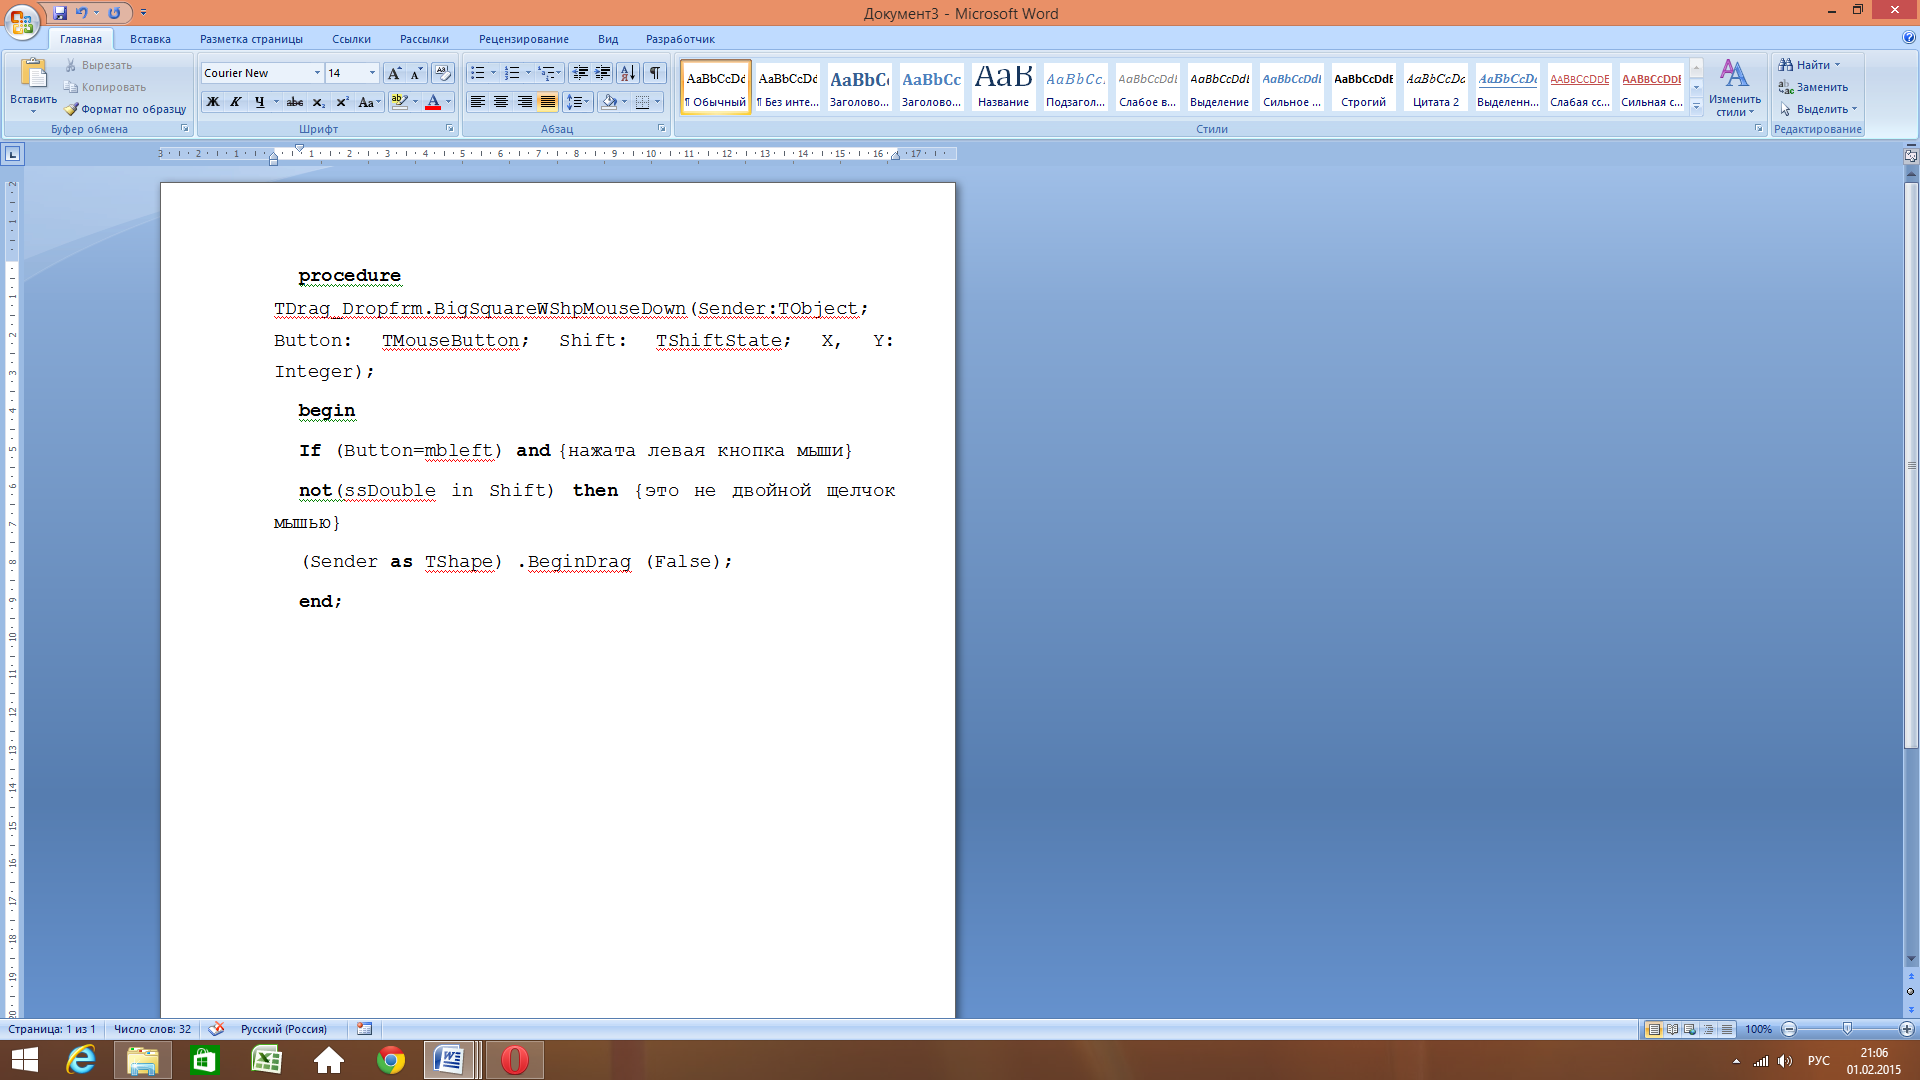
Task: Click the superscript x² icon
Action: click(x=342, y=102)
